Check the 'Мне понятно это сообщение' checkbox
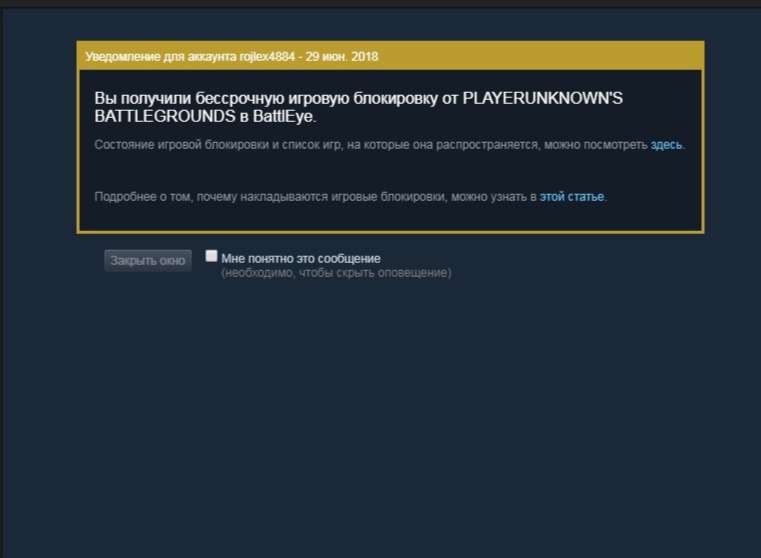 211,256
